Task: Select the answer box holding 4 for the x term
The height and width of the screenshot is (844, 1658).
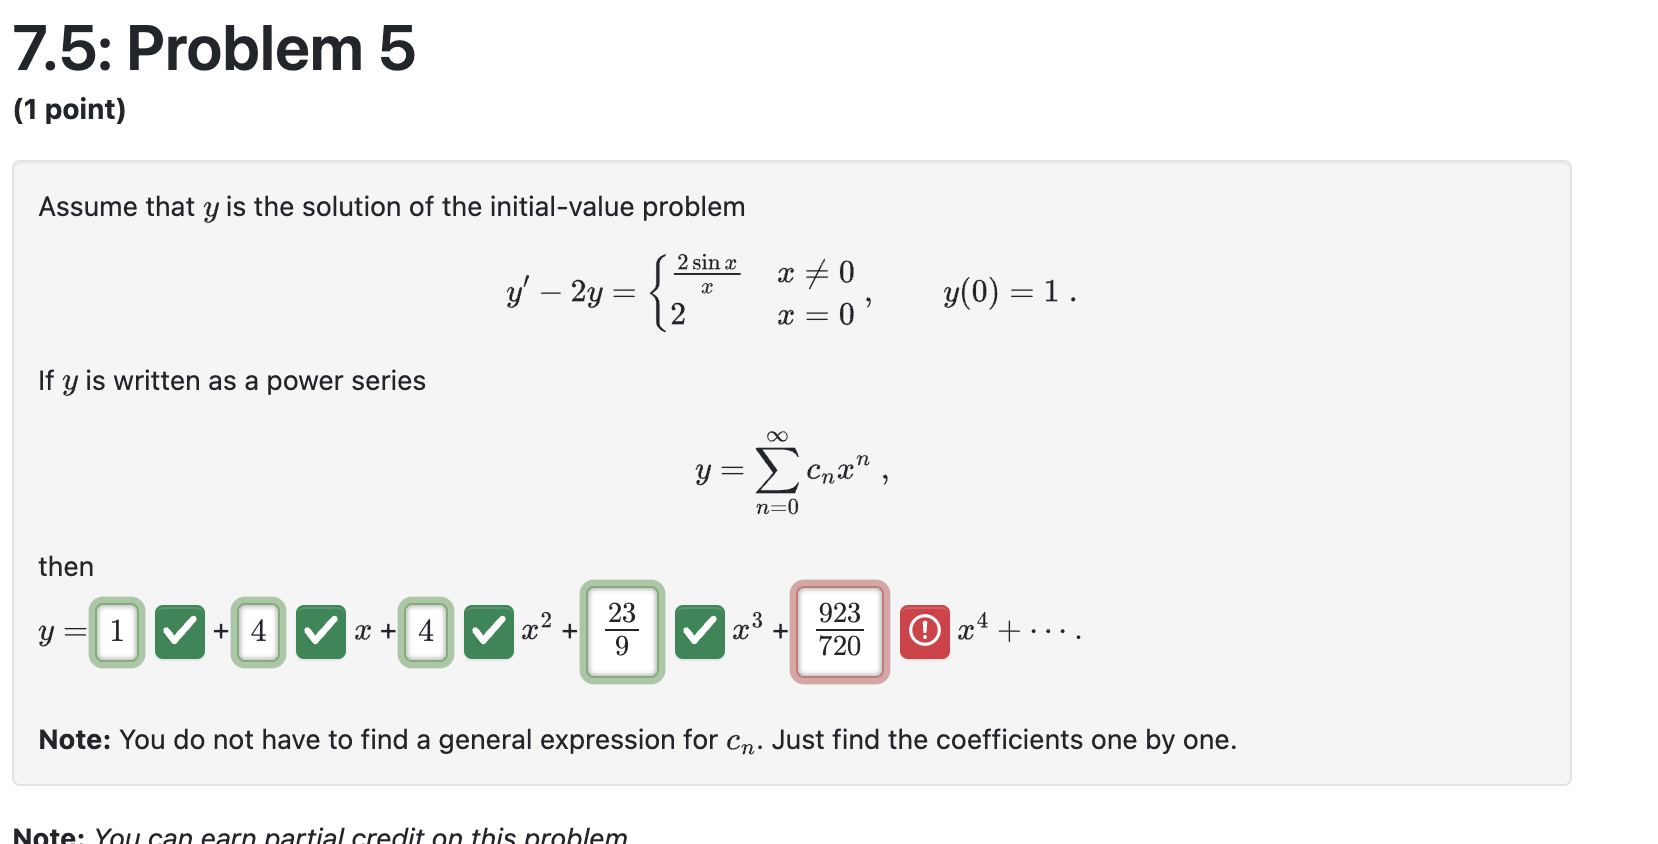Action: (x=258, y=631)
